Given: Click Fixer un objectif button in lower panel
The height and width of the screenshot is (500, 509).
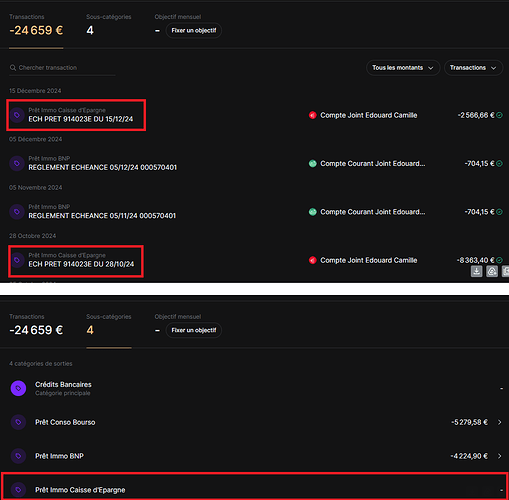Looking at the screenshot, I should coord(194,330).
